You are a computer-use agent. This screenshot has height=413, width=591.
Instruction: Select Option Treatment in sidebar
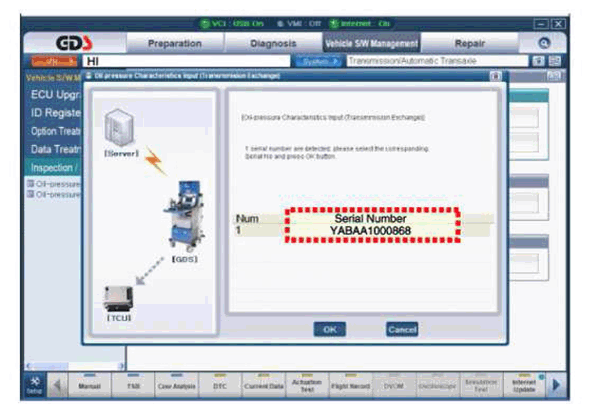(55, 131)
